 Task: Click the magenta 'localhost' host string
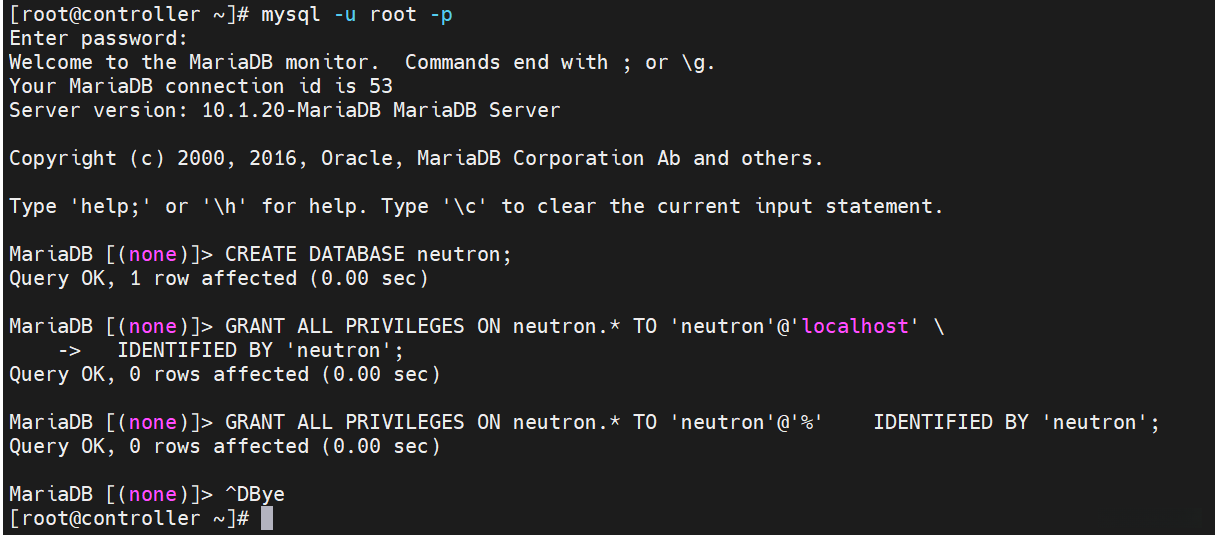pyautogui.click(x=856, y=327)
